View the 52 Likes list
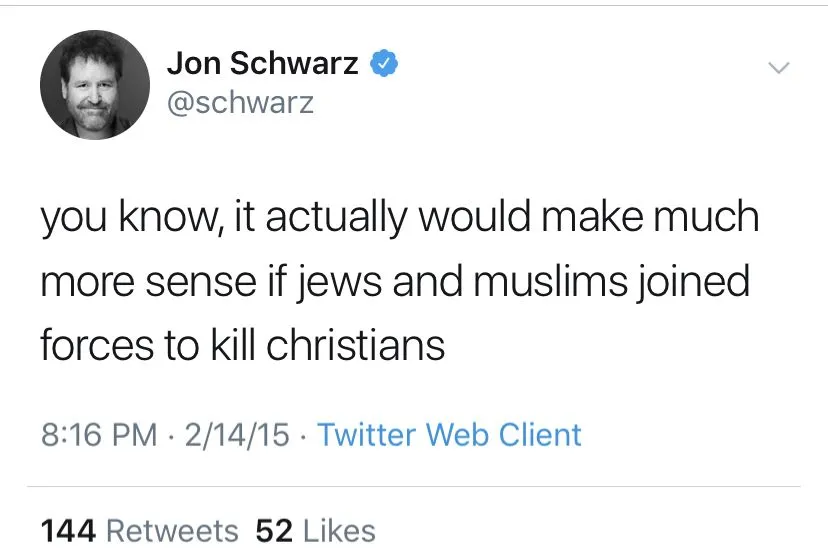 pos(316,530)
